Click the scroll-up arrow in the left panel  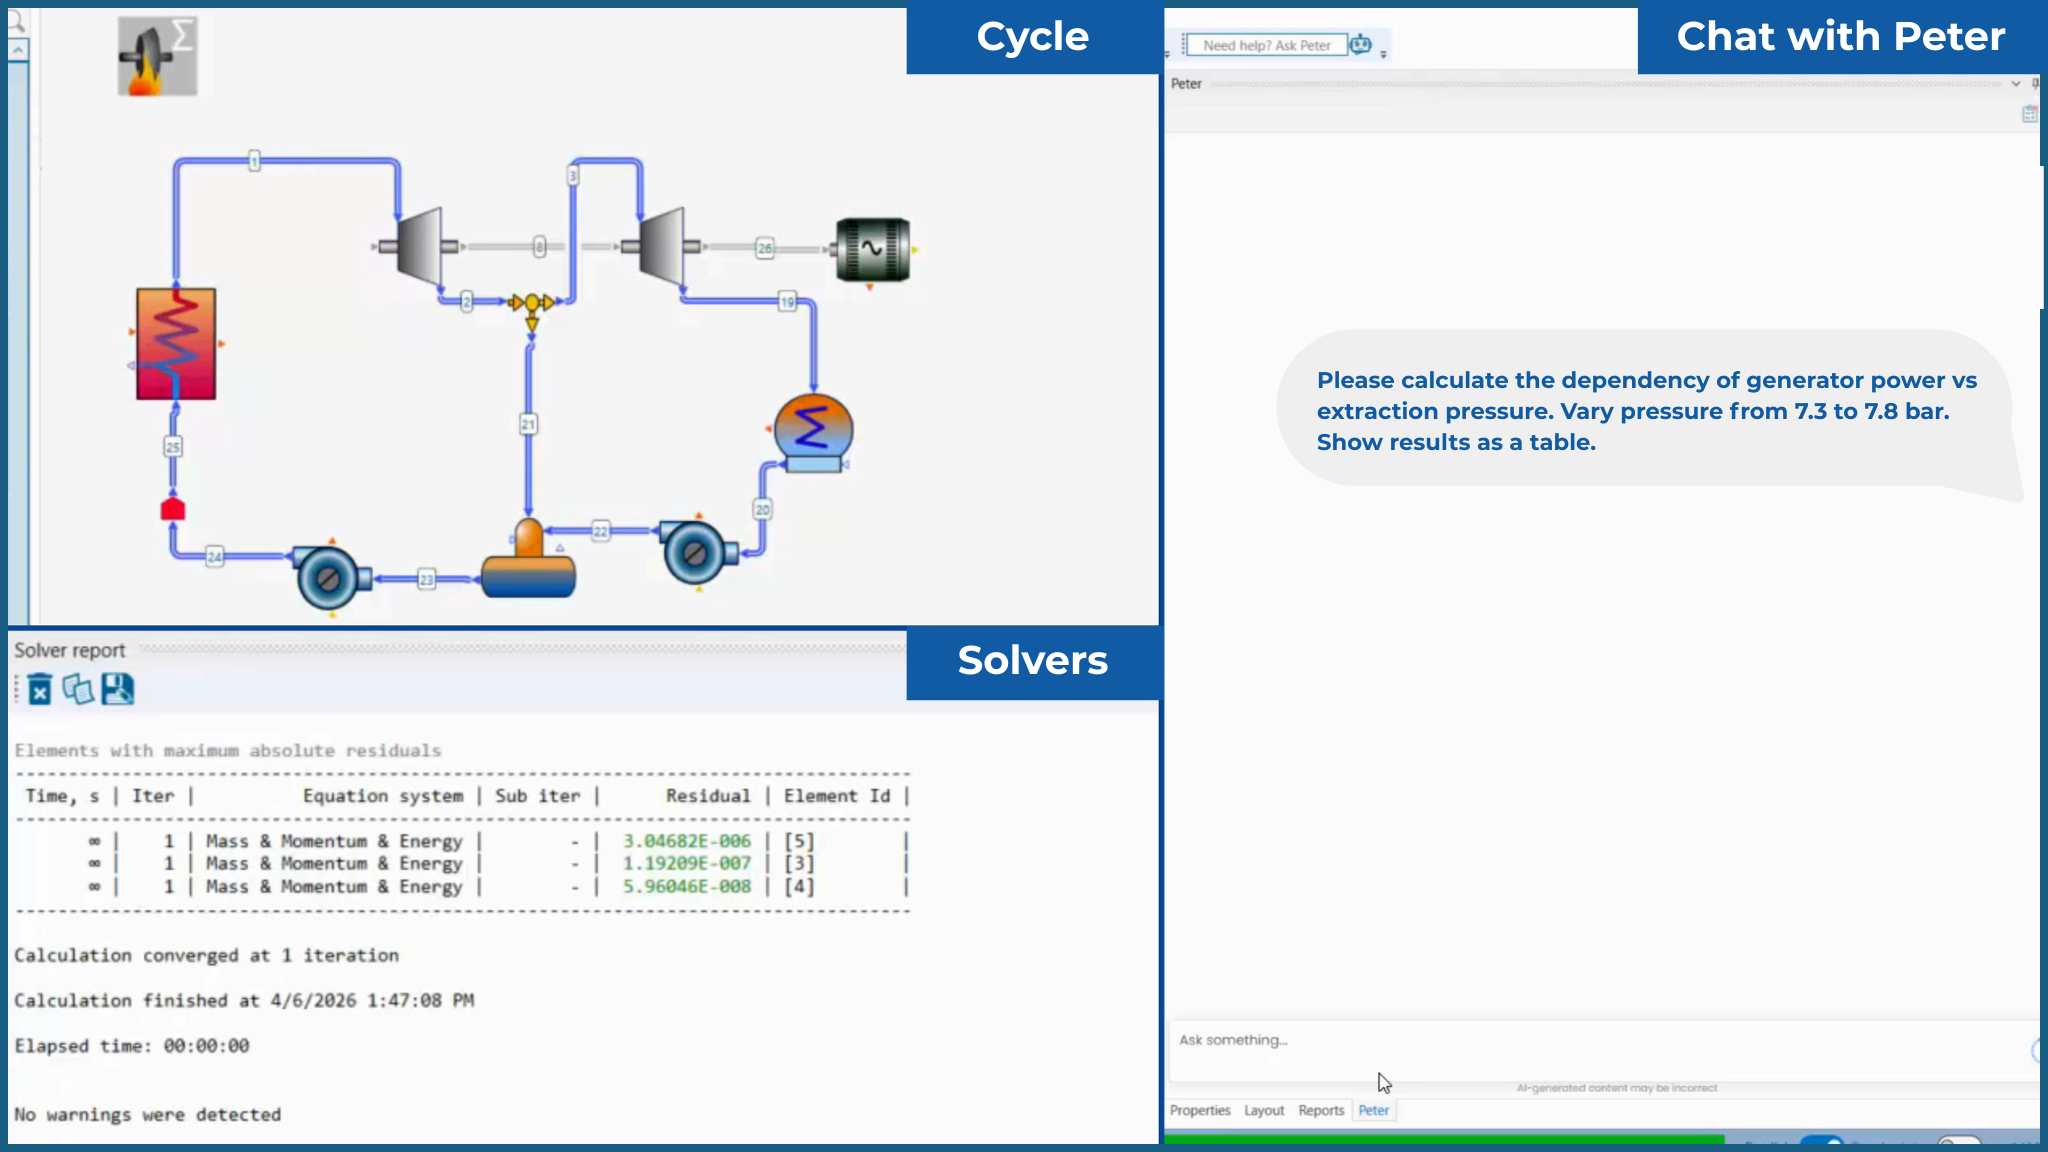tap(18, 49)
